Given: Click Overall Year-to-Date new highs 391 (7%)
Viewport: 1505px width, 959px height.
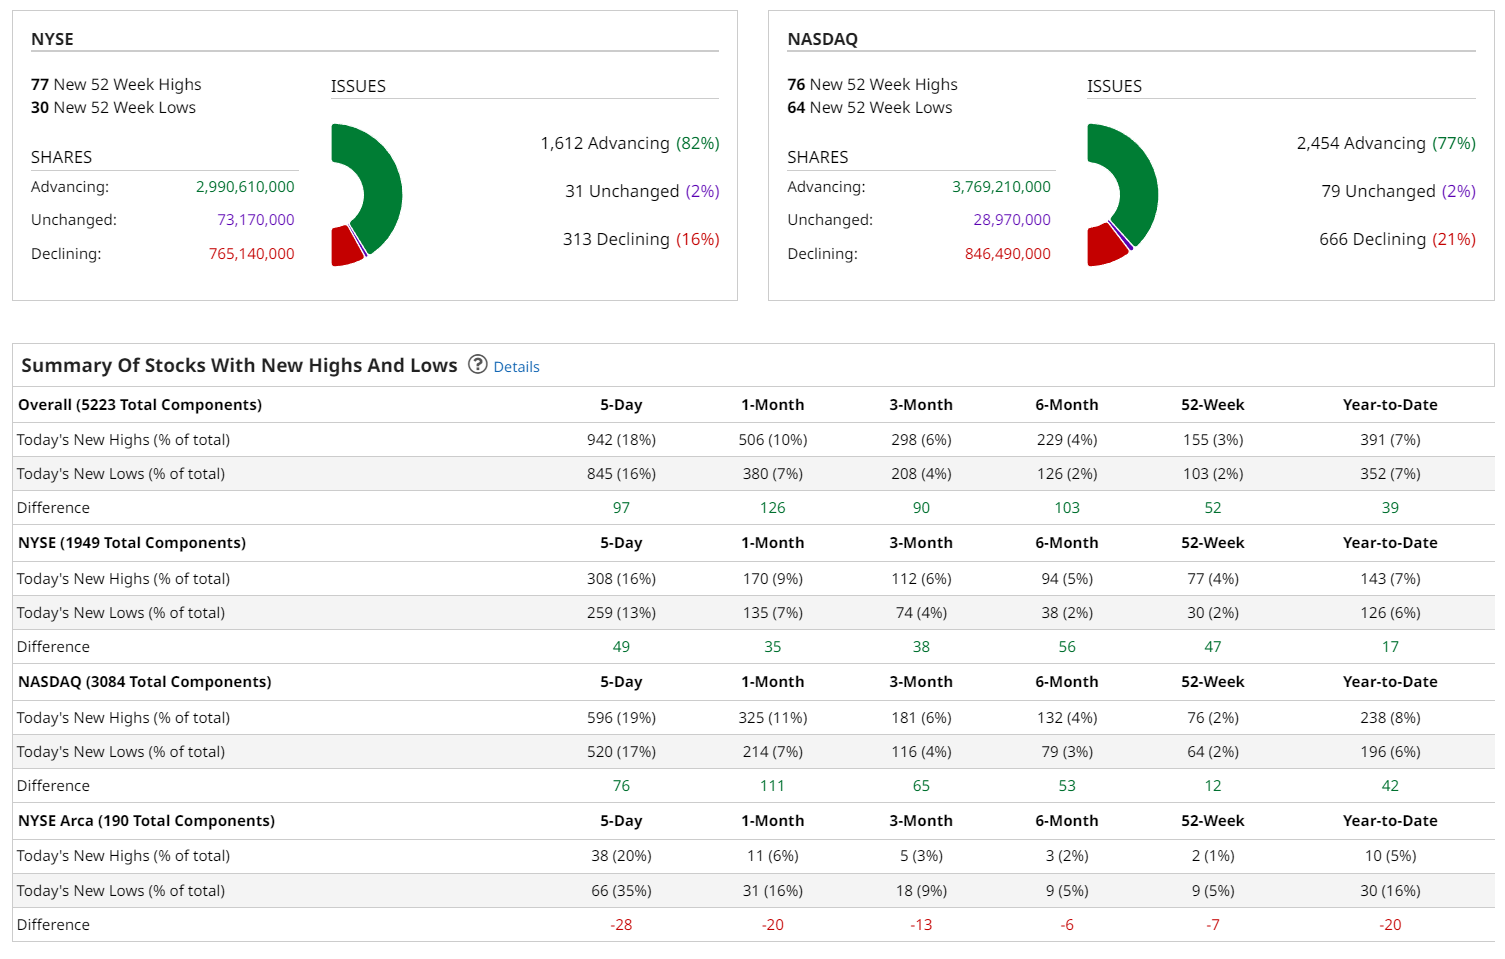Looking at the screenshot, I should (1390, 440).
